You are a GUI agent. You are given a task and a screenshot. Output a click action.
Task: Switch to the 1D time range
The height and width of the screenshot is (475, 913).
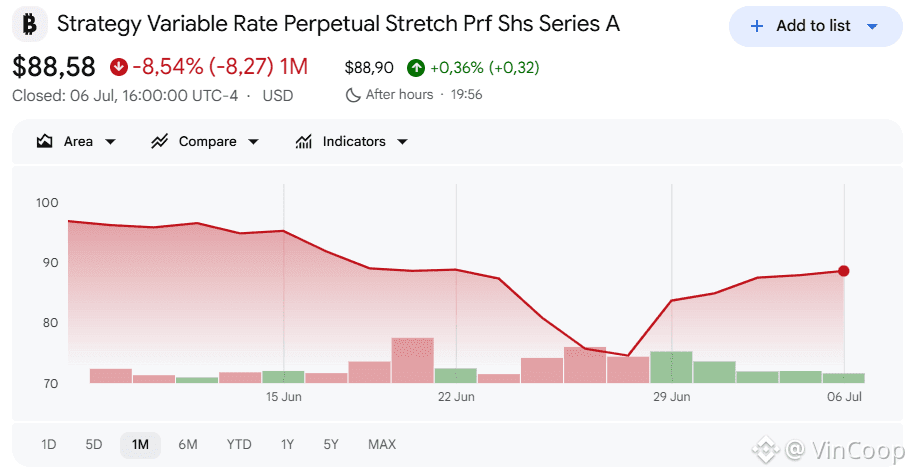(49, 445)
